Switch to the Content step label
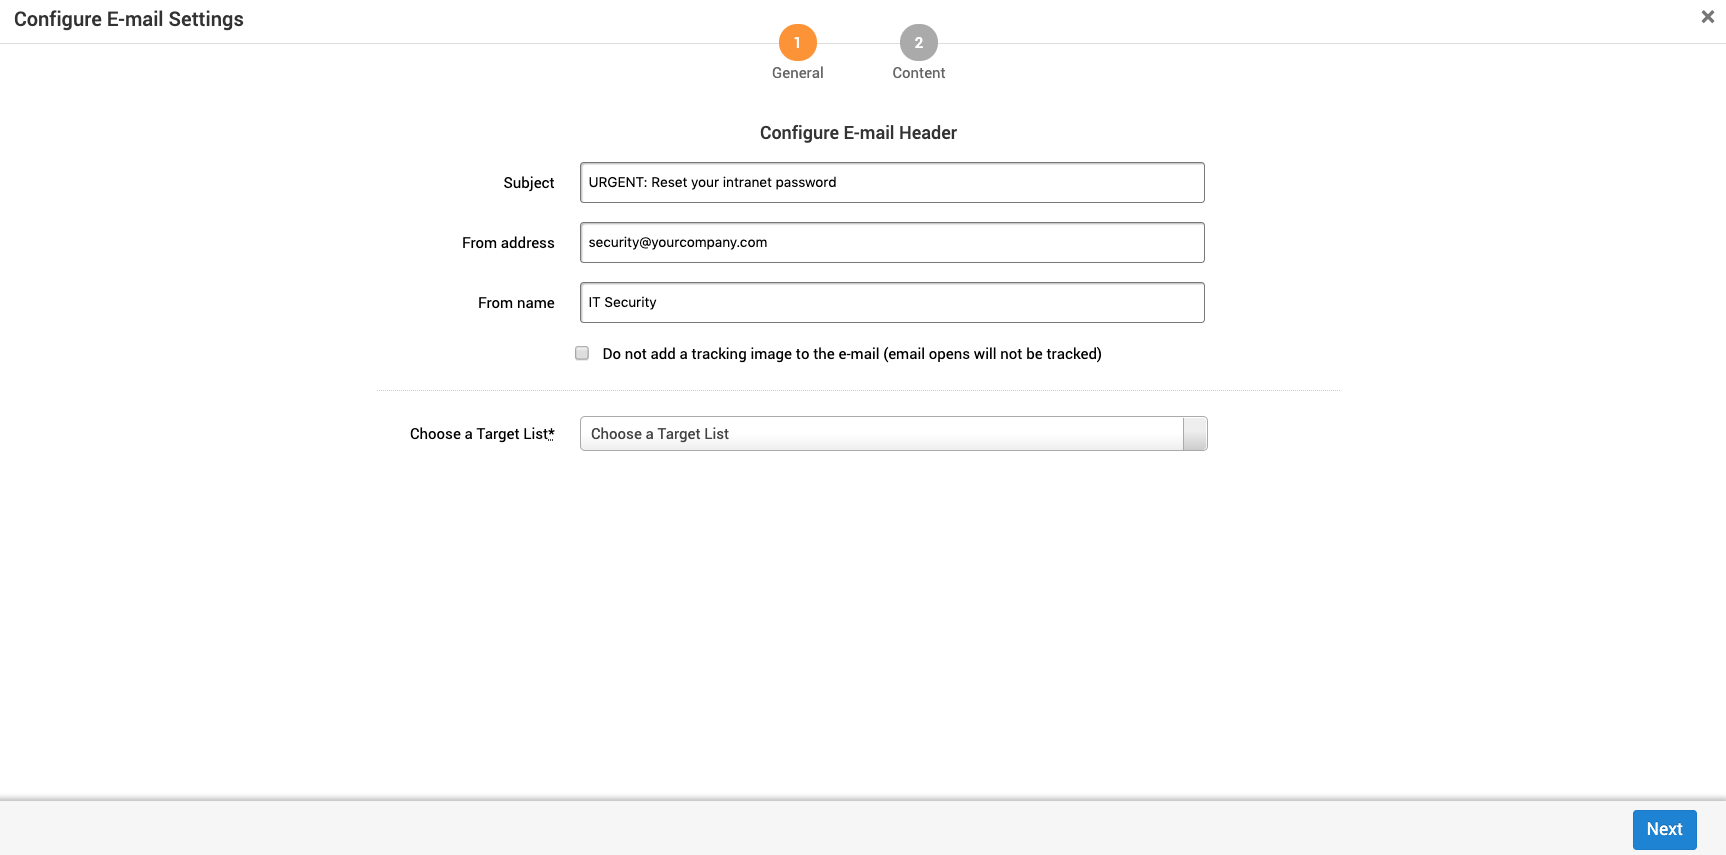1726x855 pixels. click(918, 73)
